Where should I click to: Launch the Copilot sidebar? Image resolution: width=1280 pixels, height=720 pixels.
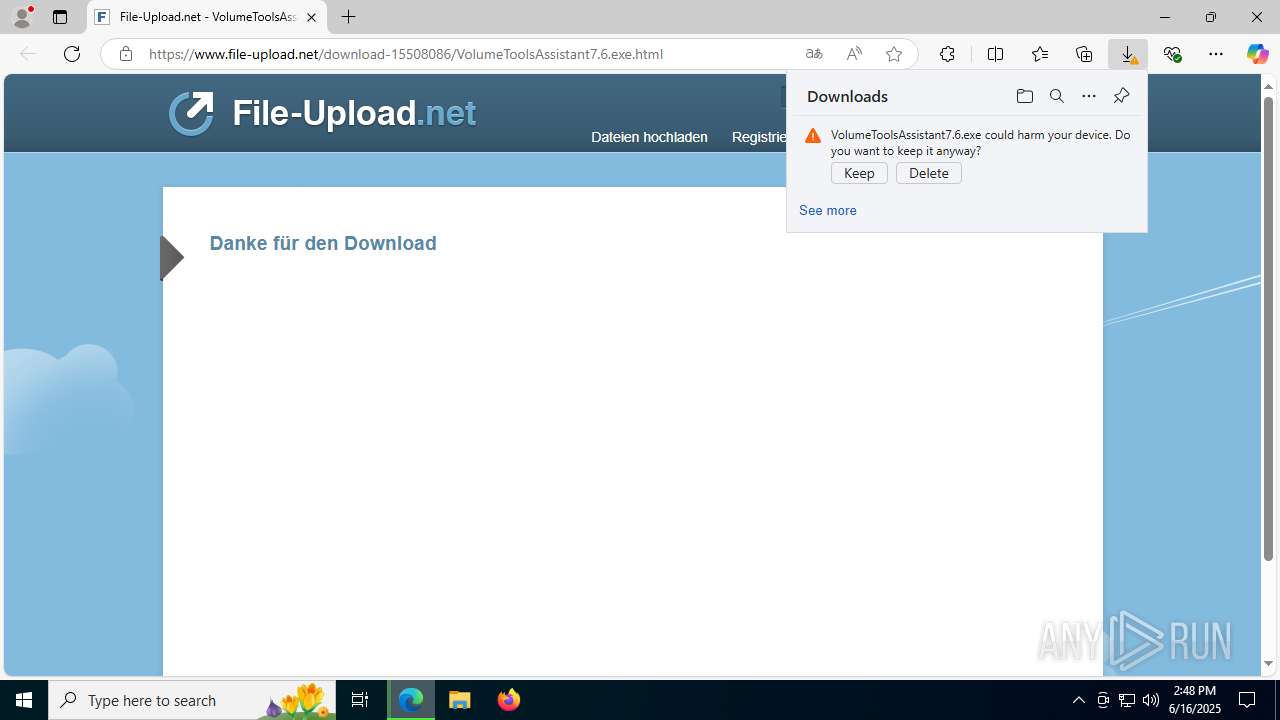1257,54
